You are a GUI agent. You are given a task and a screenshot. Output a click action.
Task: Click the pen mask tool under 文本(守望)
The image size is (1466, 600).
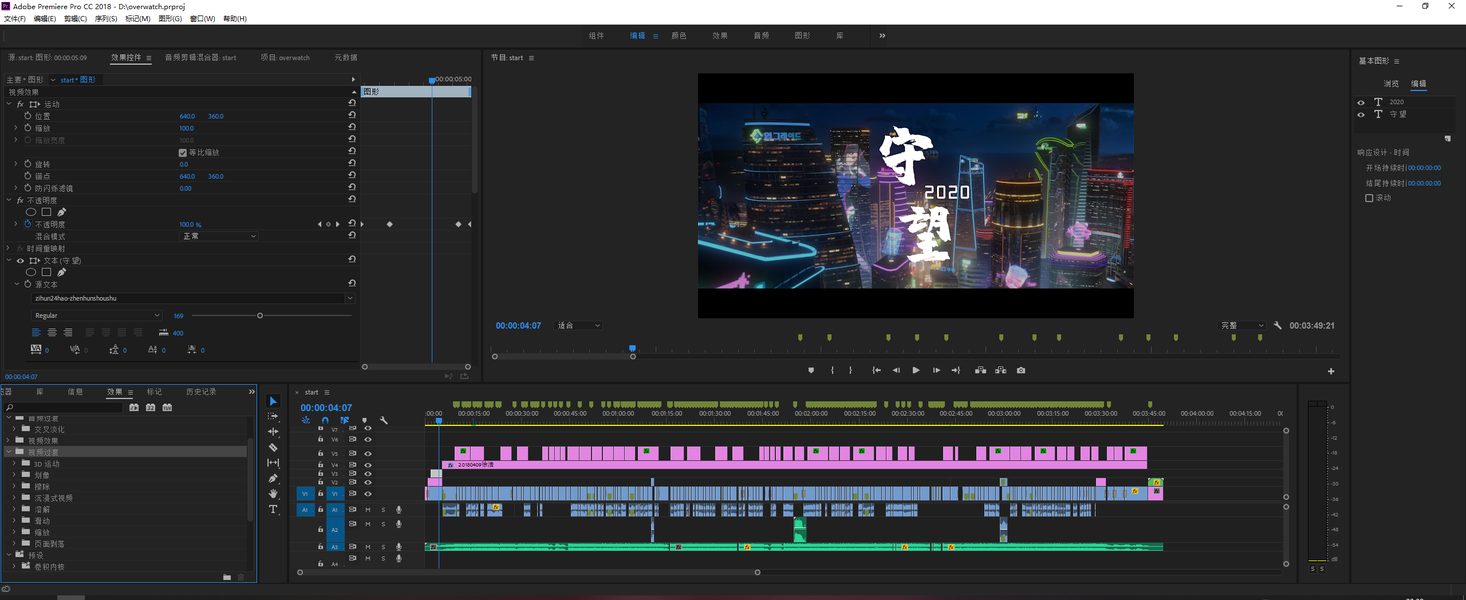point(61,272)
